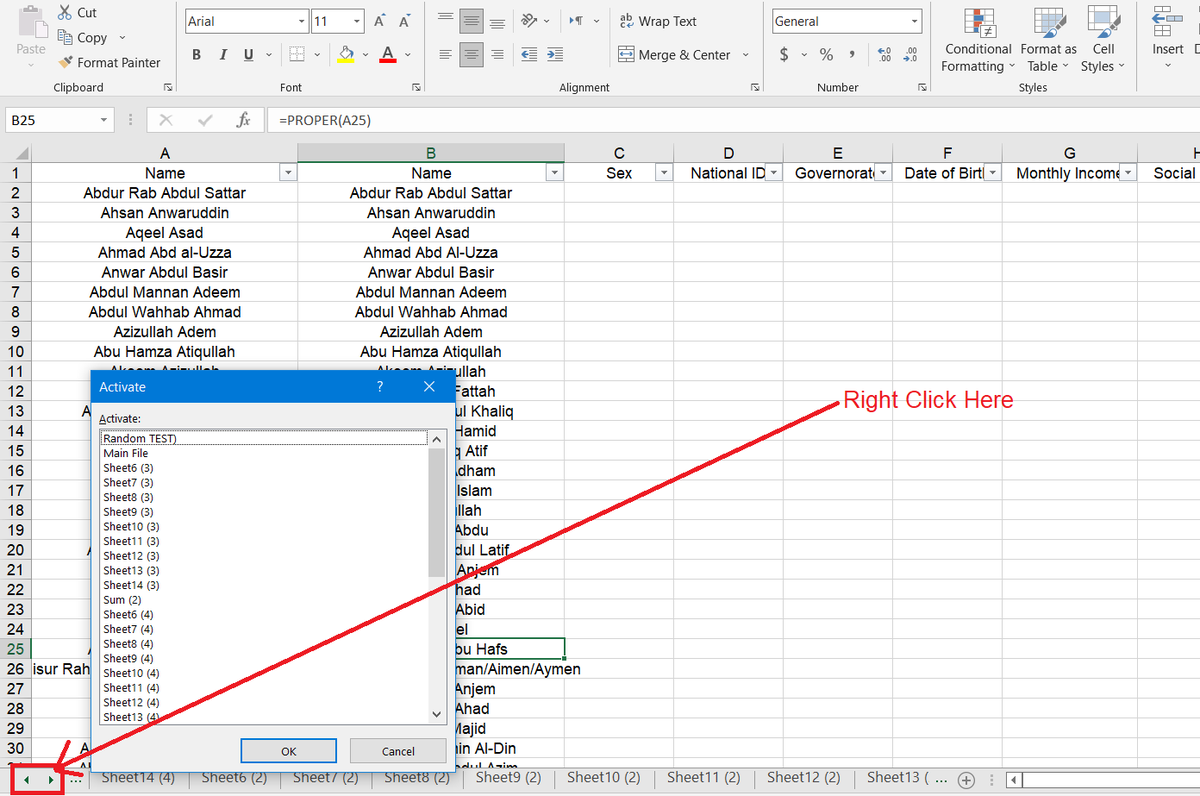Image resolution: width=1200 pixels, height=796 pixels.
Task: Open Cell Styles gallery
Action: click(x=1103, y=40)
